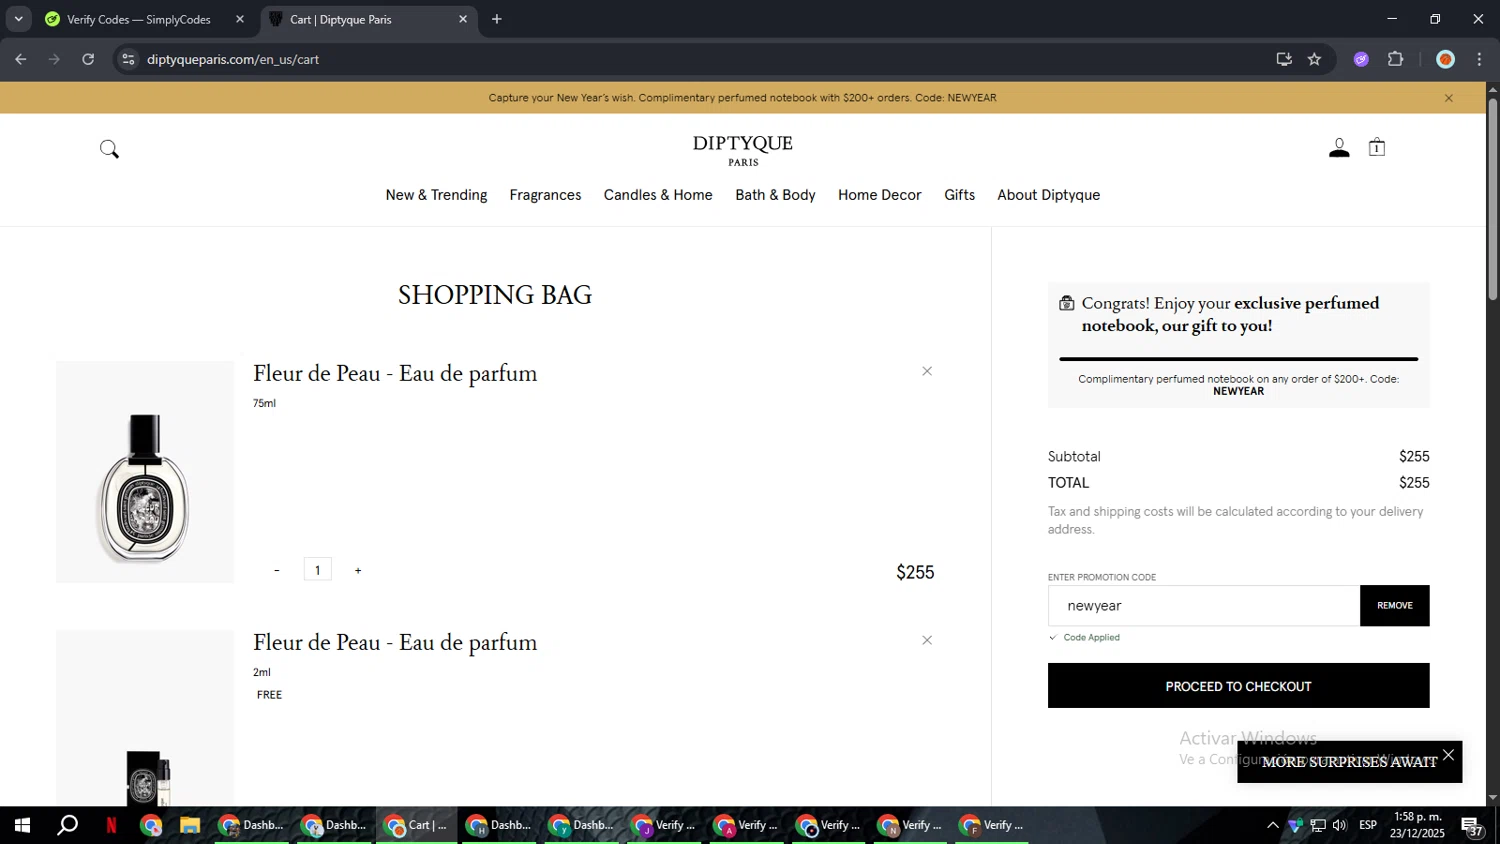Decrease quantity of the 75ml perfume
Image resolution: width=1500 pixels, height=844 pixels.
point(277,570)
